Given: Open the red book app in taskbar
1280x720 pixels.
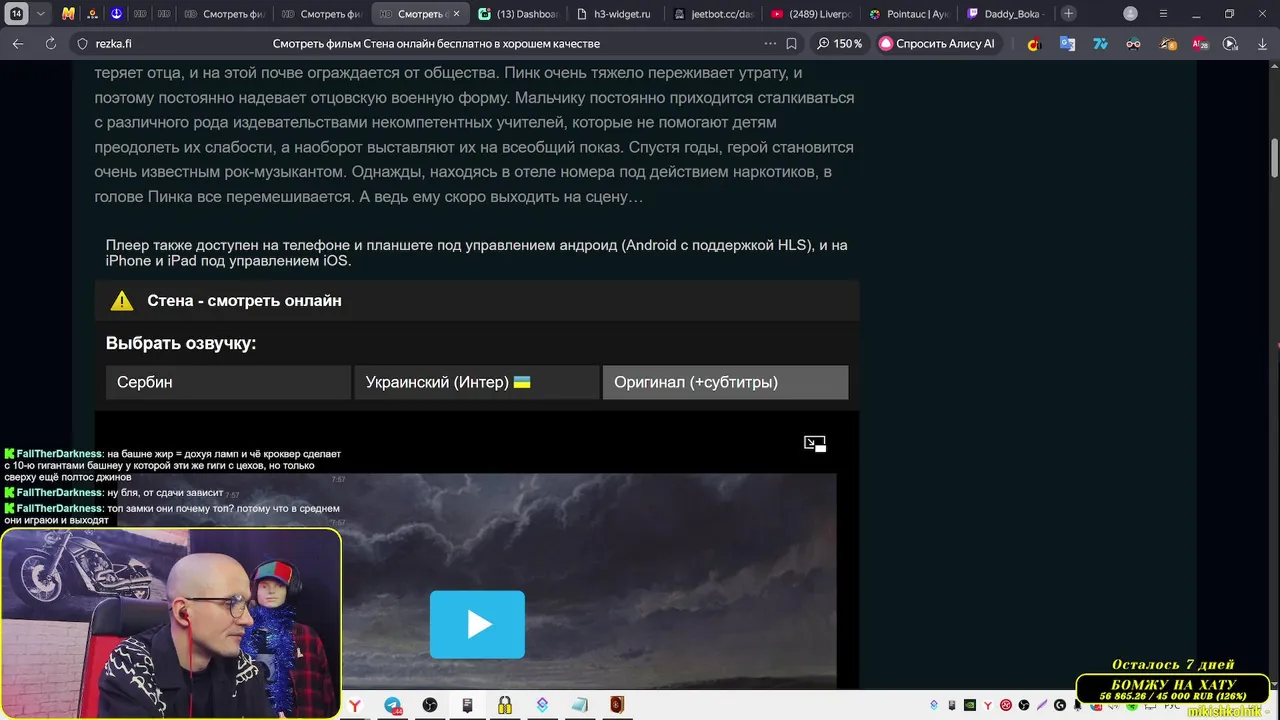Looking at the screenshot, I should [616, 706].
